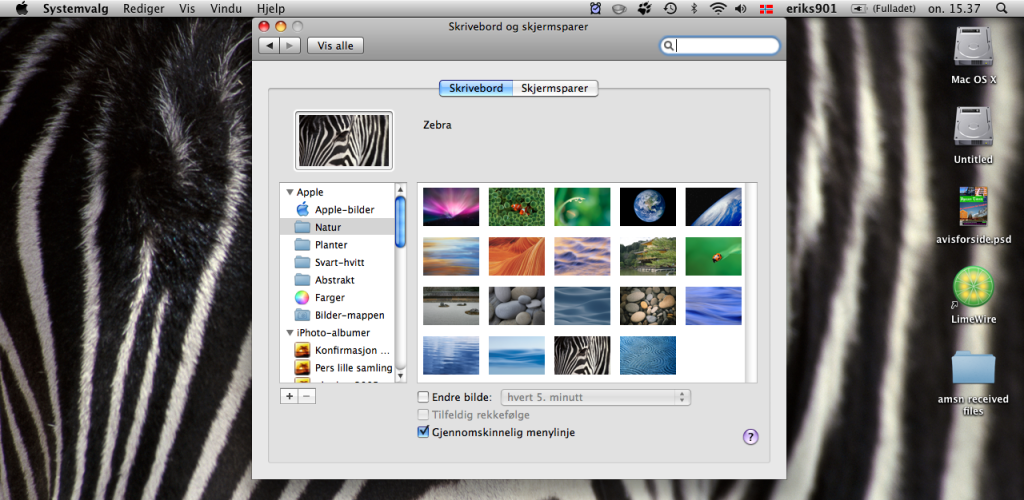Viewport: 1024px width, 500px height.
Task: Click the Wi-Fi status icon
Action: [x=718, y=8]
